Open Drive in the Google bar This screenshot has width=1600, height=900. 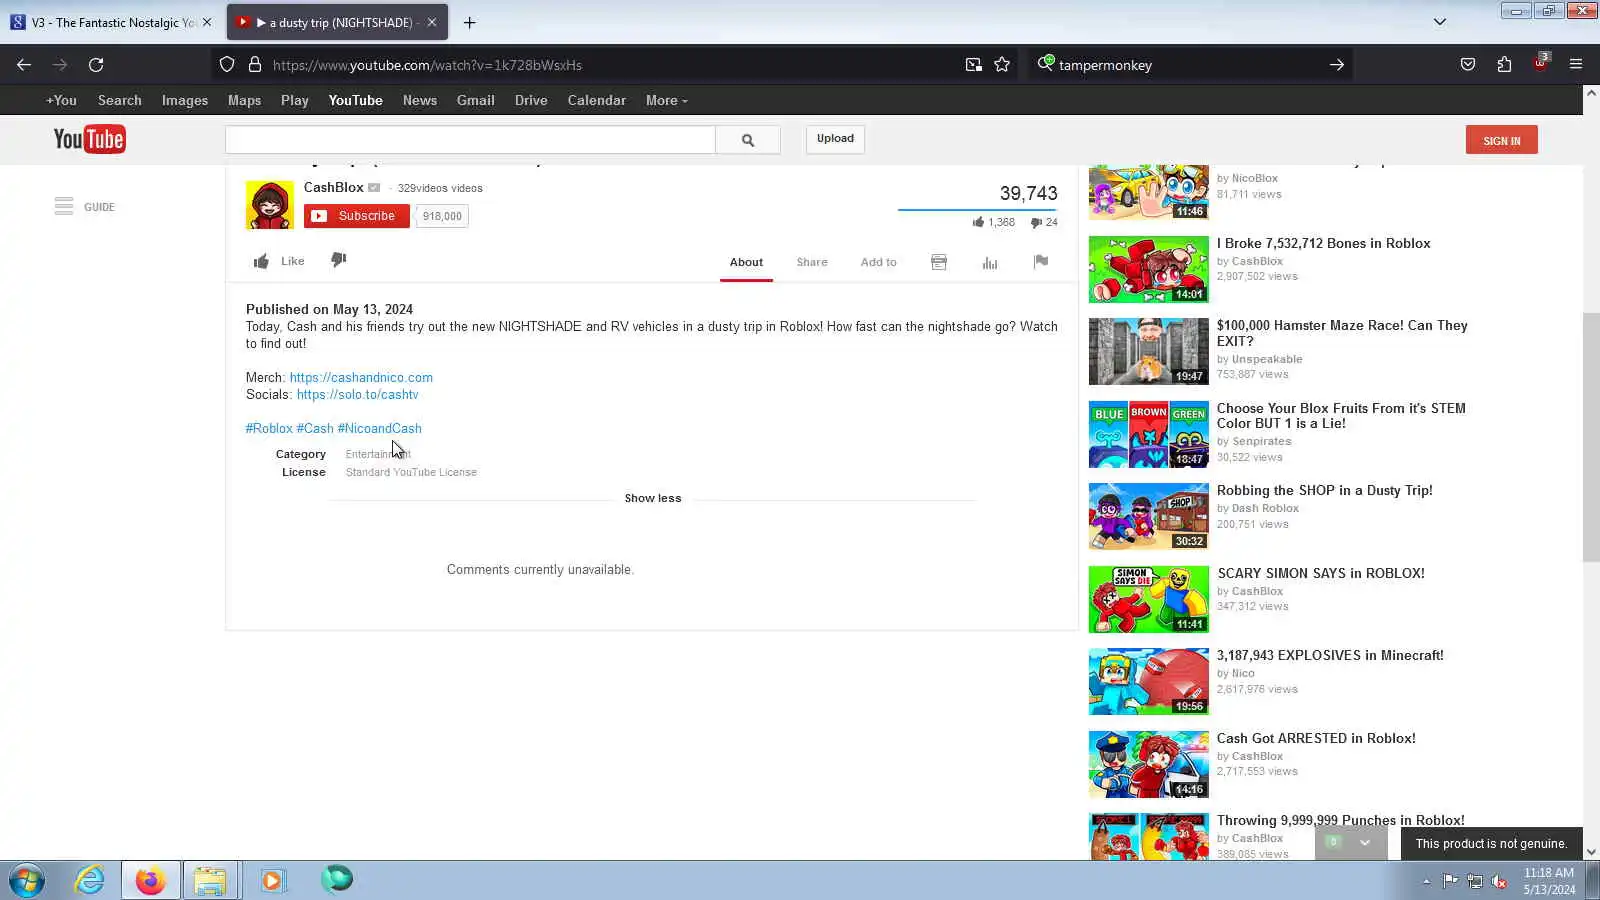click(x=531, y=100)
